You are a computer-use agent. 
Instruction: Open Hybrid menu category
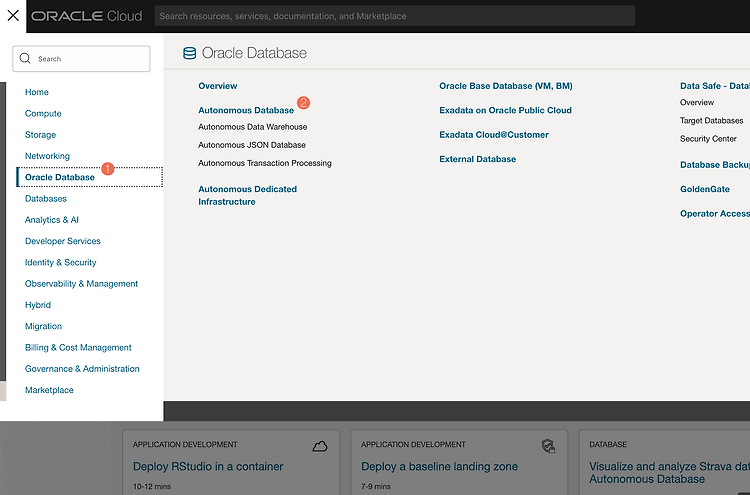(x=38, y=305)
